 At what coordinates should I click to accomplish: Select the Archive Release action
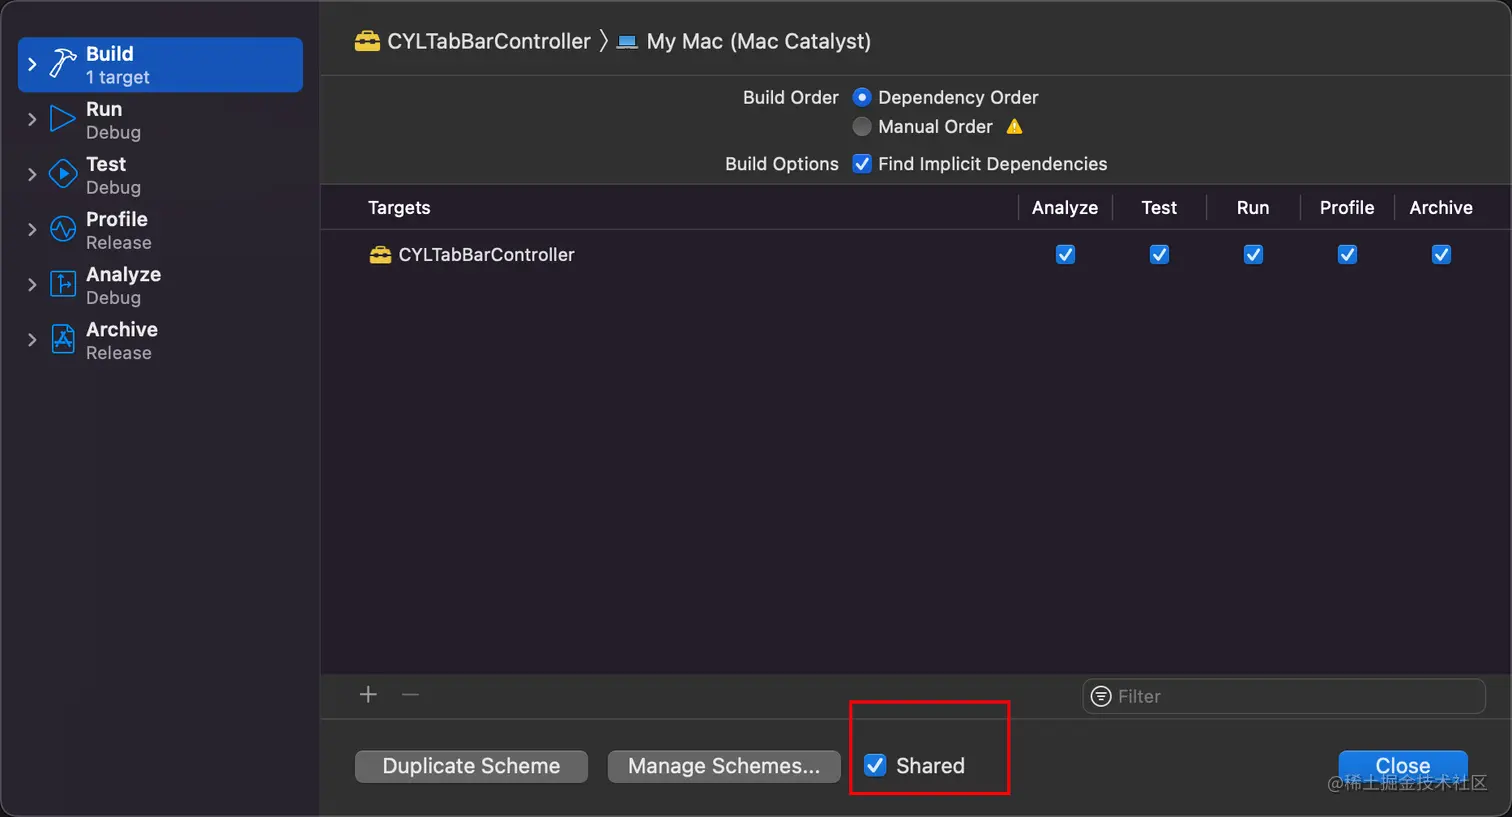click(160, 339)
